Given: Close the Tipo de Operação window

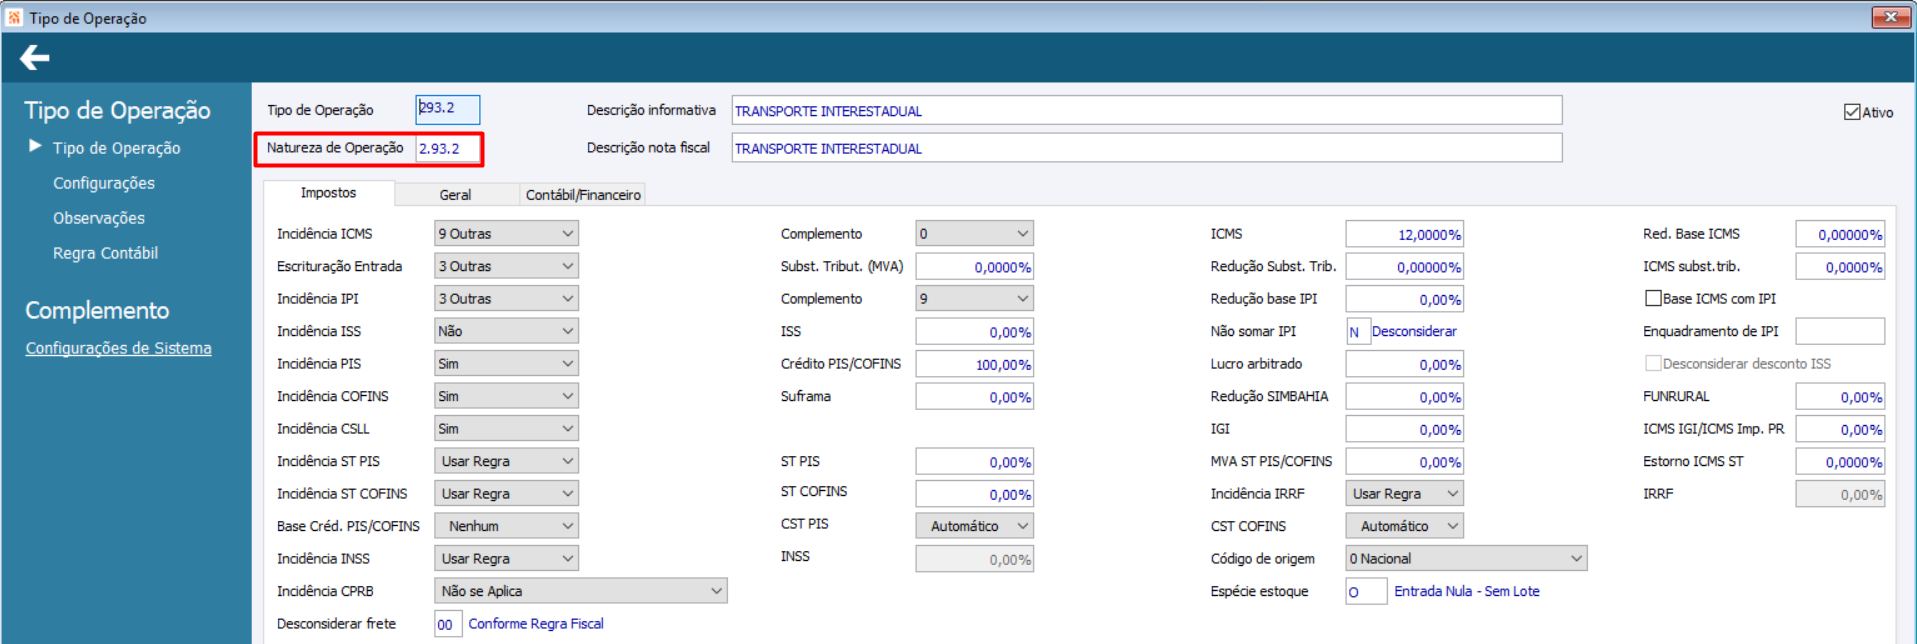Looking at the screenshot, I should [x=1890, y=17].
